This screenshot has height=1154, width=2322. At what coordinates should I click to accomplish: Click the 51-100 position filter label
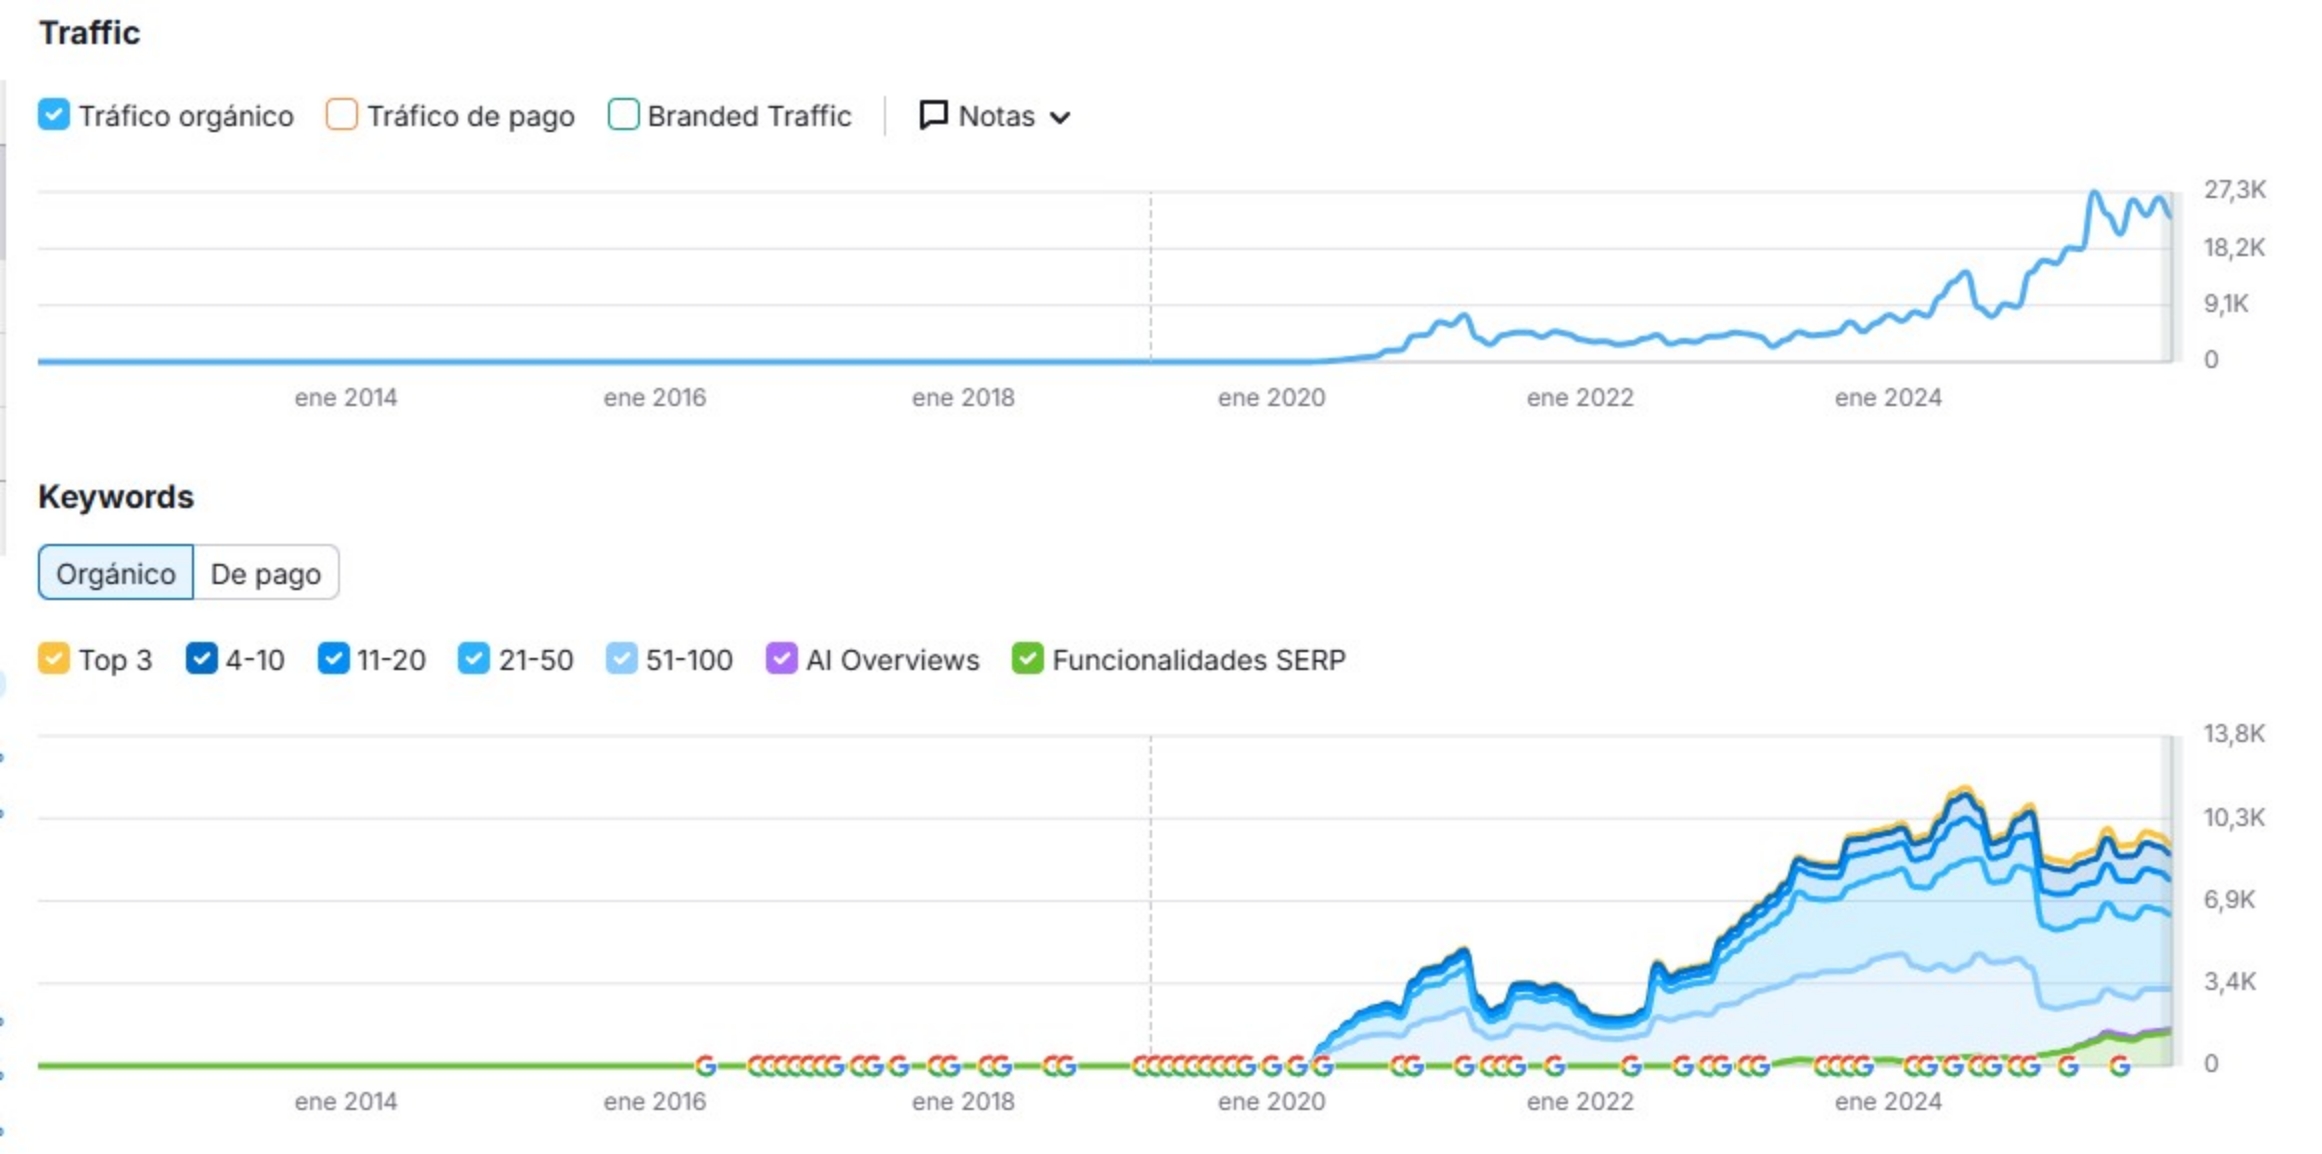pyautogui.click(x=689, y=659)
